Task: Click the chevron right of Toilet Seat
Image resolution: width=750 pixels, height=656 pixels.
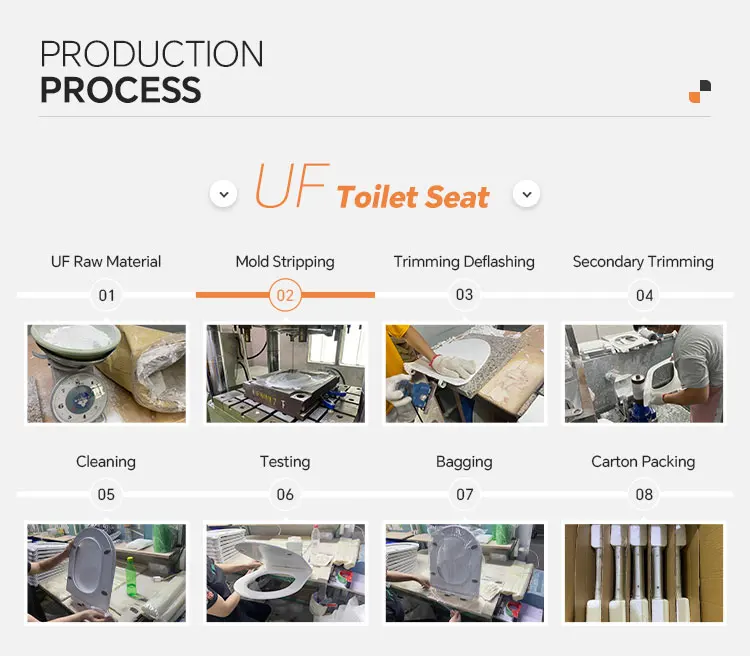Action: (526, 194)
